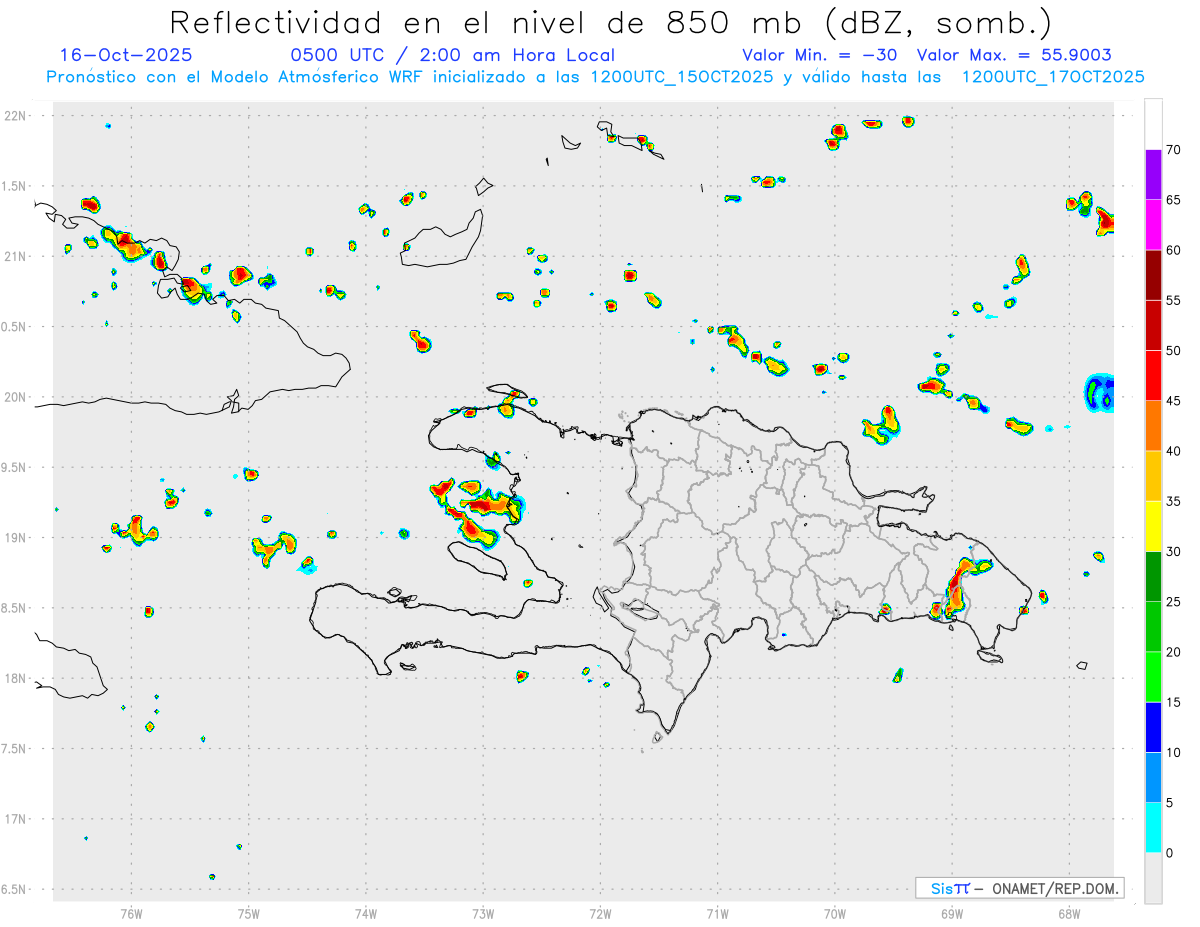
Task: Click the date '16-Oct-2025'
Action: coord(126,55)
